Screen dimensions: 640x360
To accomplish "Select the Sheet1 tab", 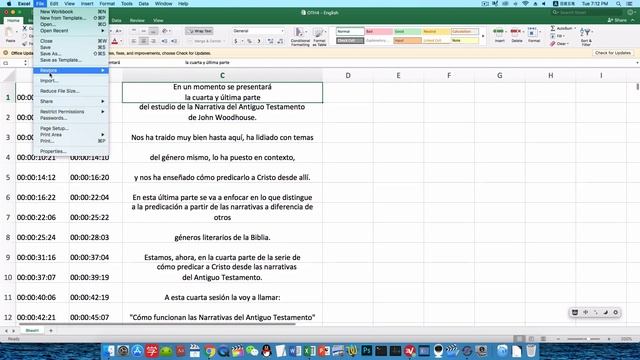I will point(32,331).
